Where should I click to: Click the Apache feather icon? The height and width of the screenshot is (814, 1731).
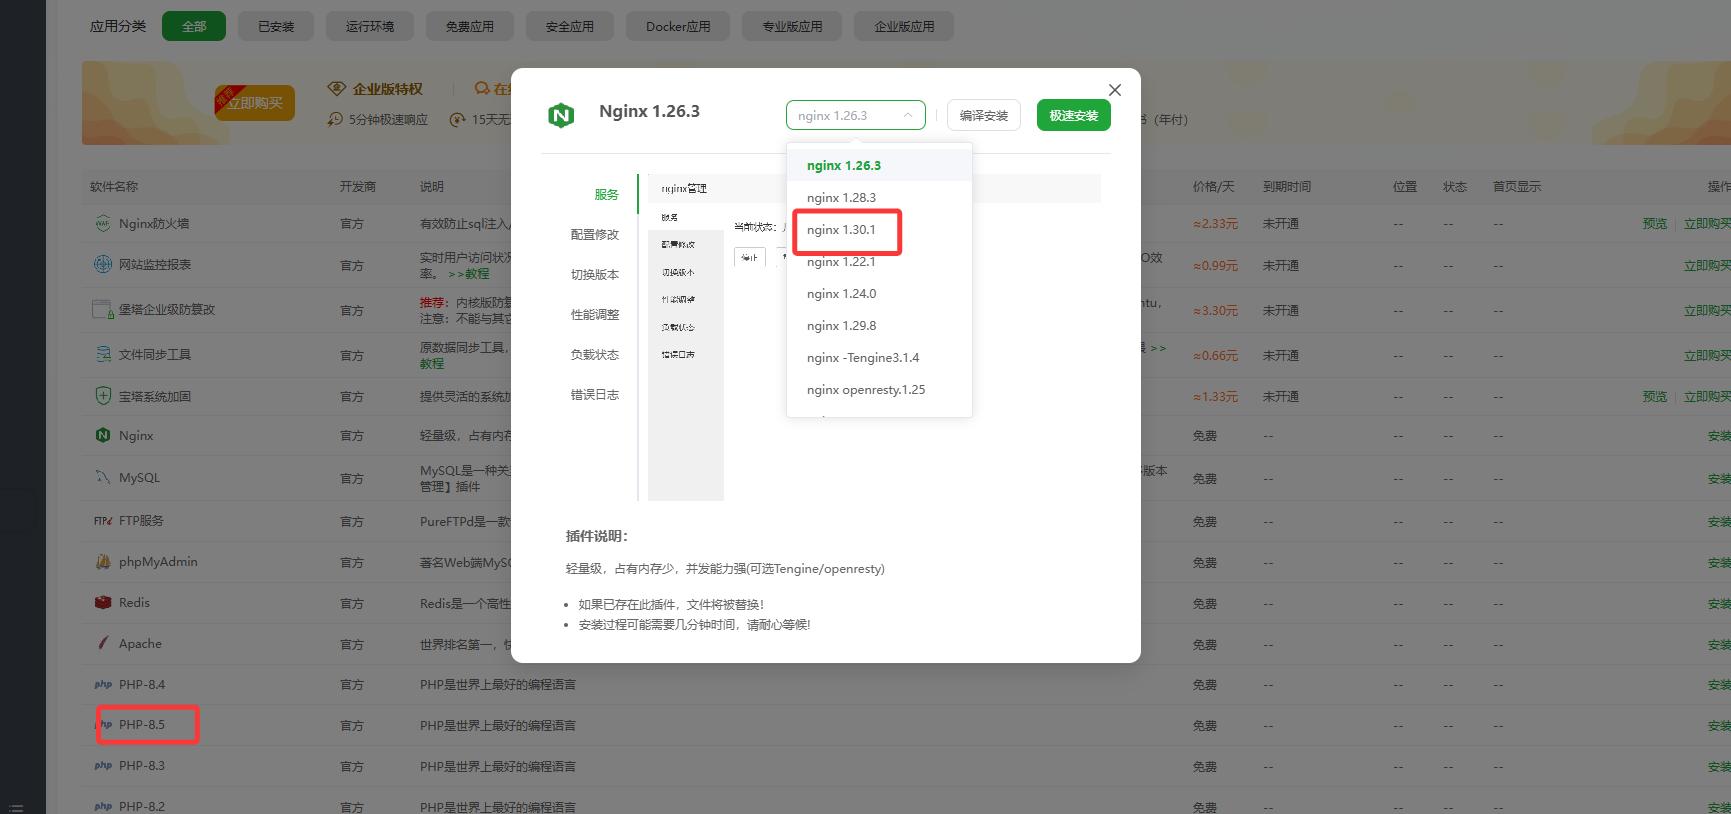[x=103, y=643]
